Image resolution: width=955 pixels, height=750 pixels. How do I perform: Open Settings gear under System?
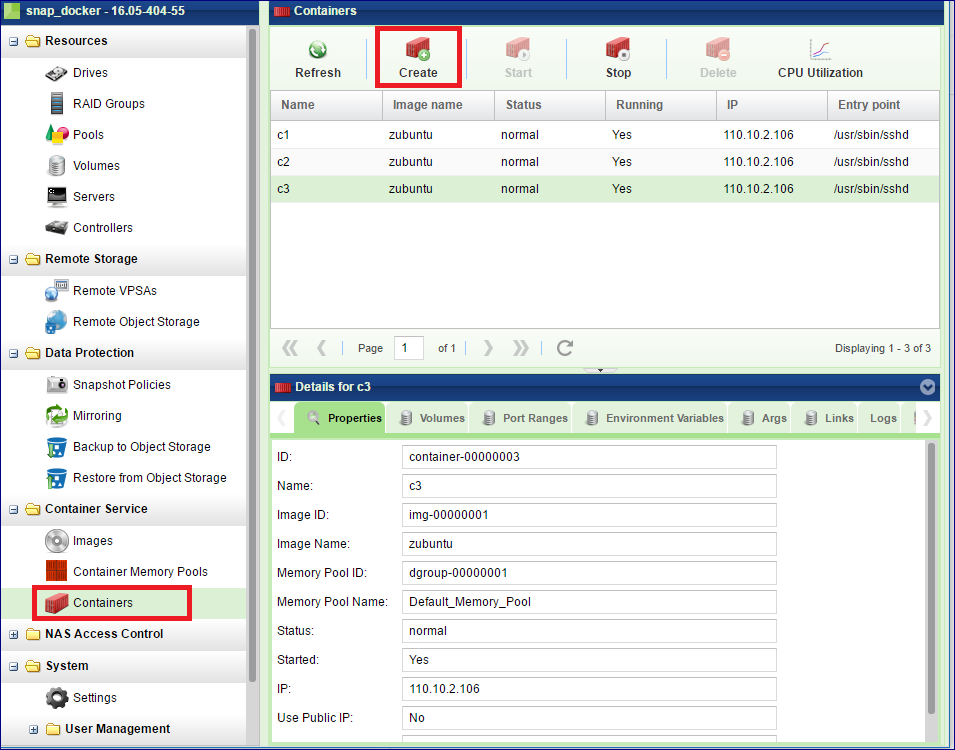[57, 698]
